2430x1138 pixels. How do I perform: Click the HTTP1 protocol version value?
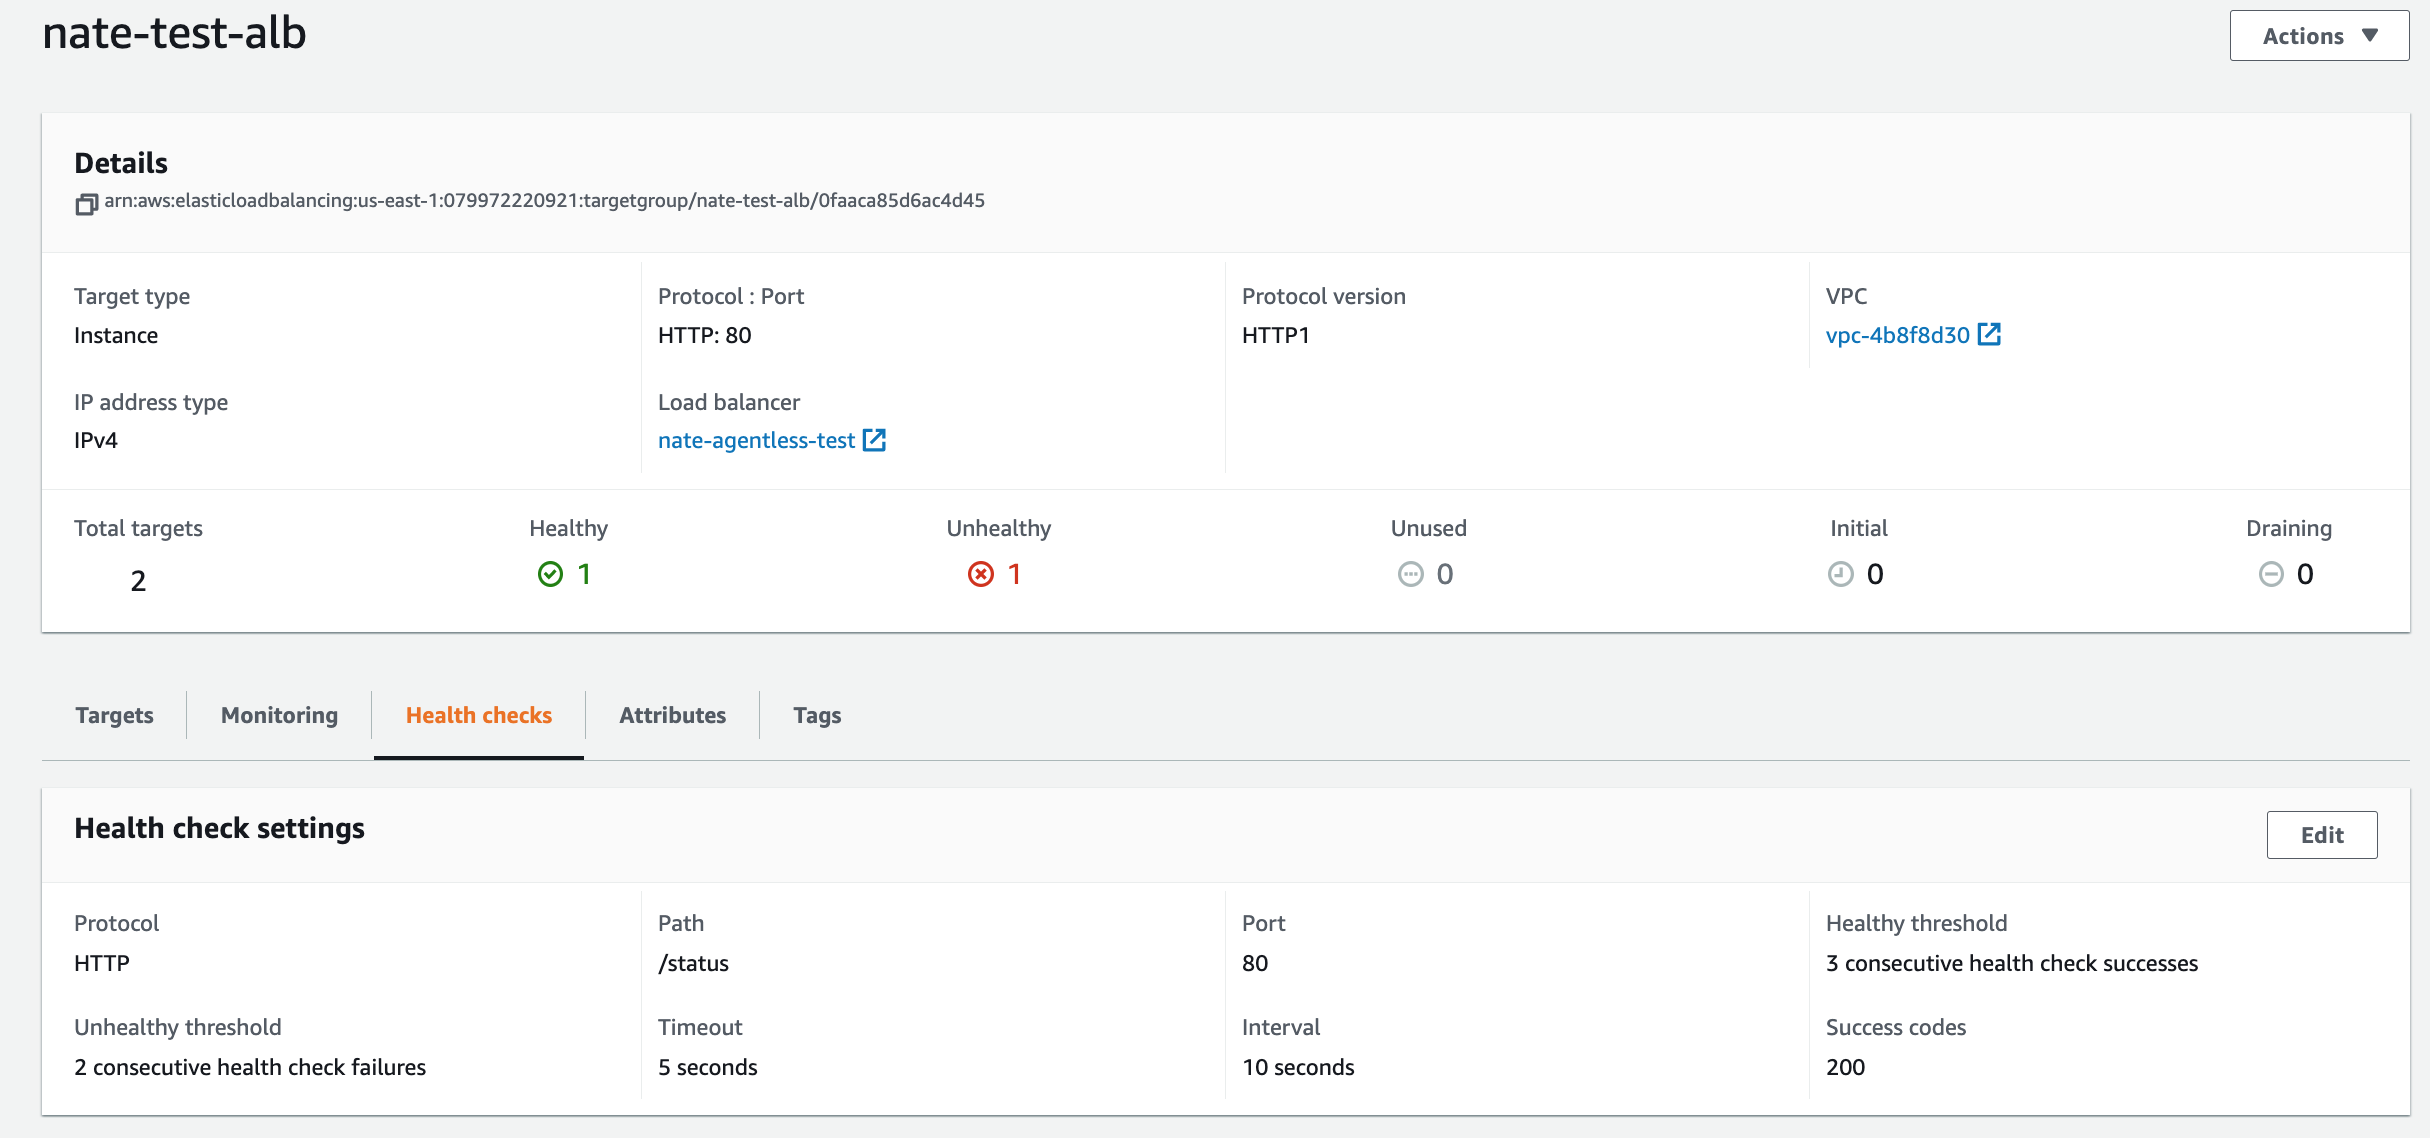point(1275,335)
